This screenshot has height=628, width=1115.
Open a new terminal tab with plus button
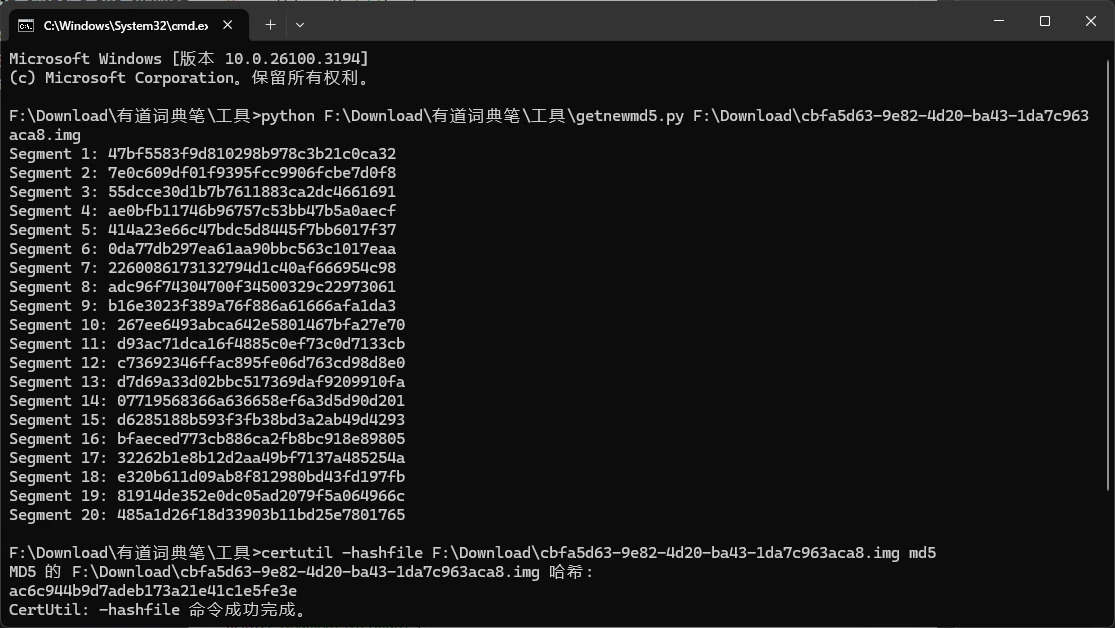click(x=270, y=25)
